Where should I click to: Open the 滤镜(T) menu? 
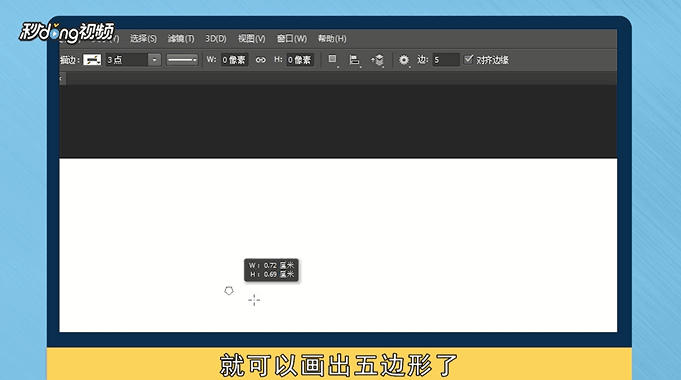(x=181, y=39)
